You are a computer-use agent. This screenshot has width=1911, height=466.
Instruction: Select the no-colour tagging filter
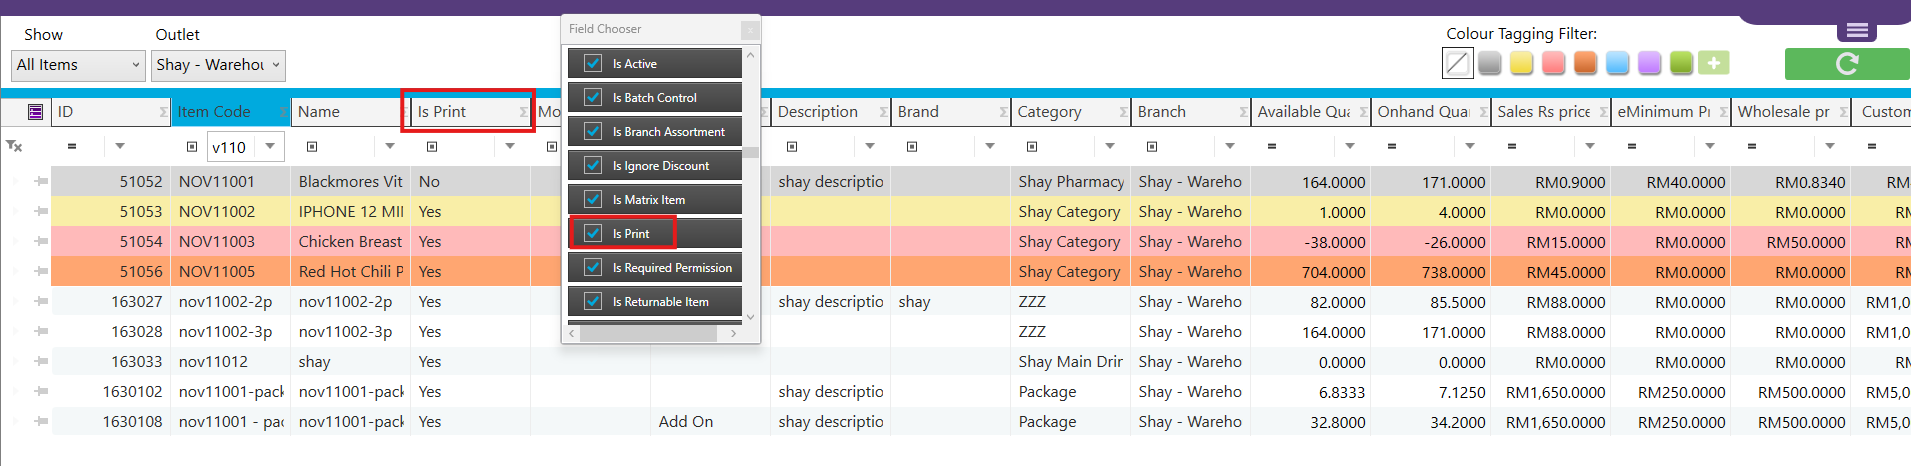1457,64
